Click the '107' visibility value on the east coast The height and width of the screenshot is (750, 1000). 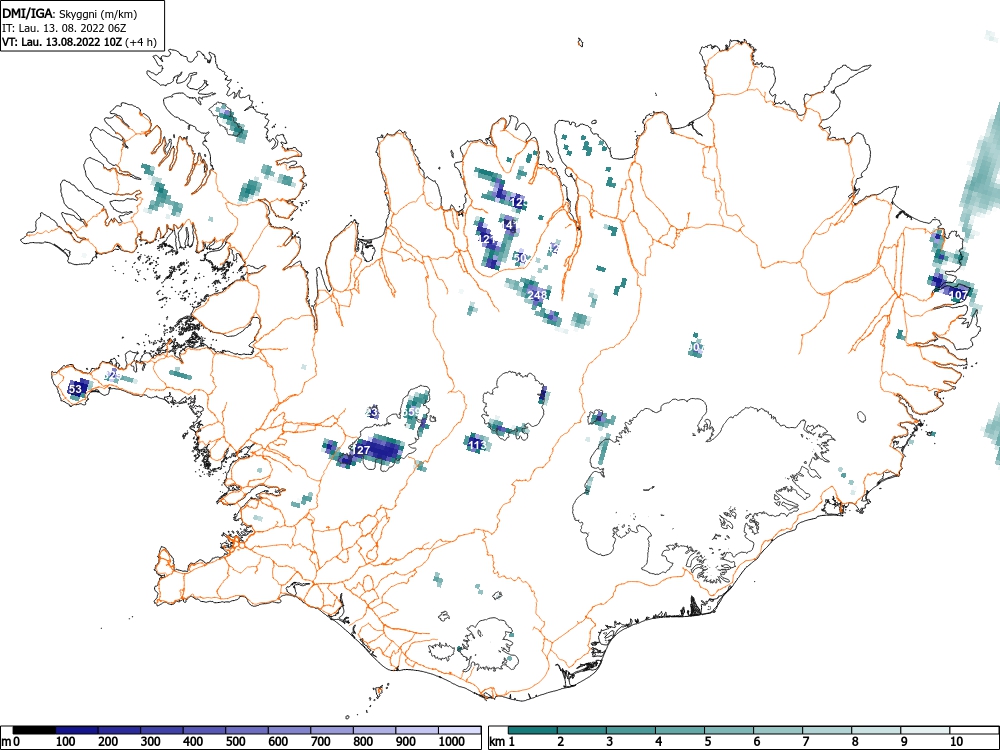coord(959,295)
